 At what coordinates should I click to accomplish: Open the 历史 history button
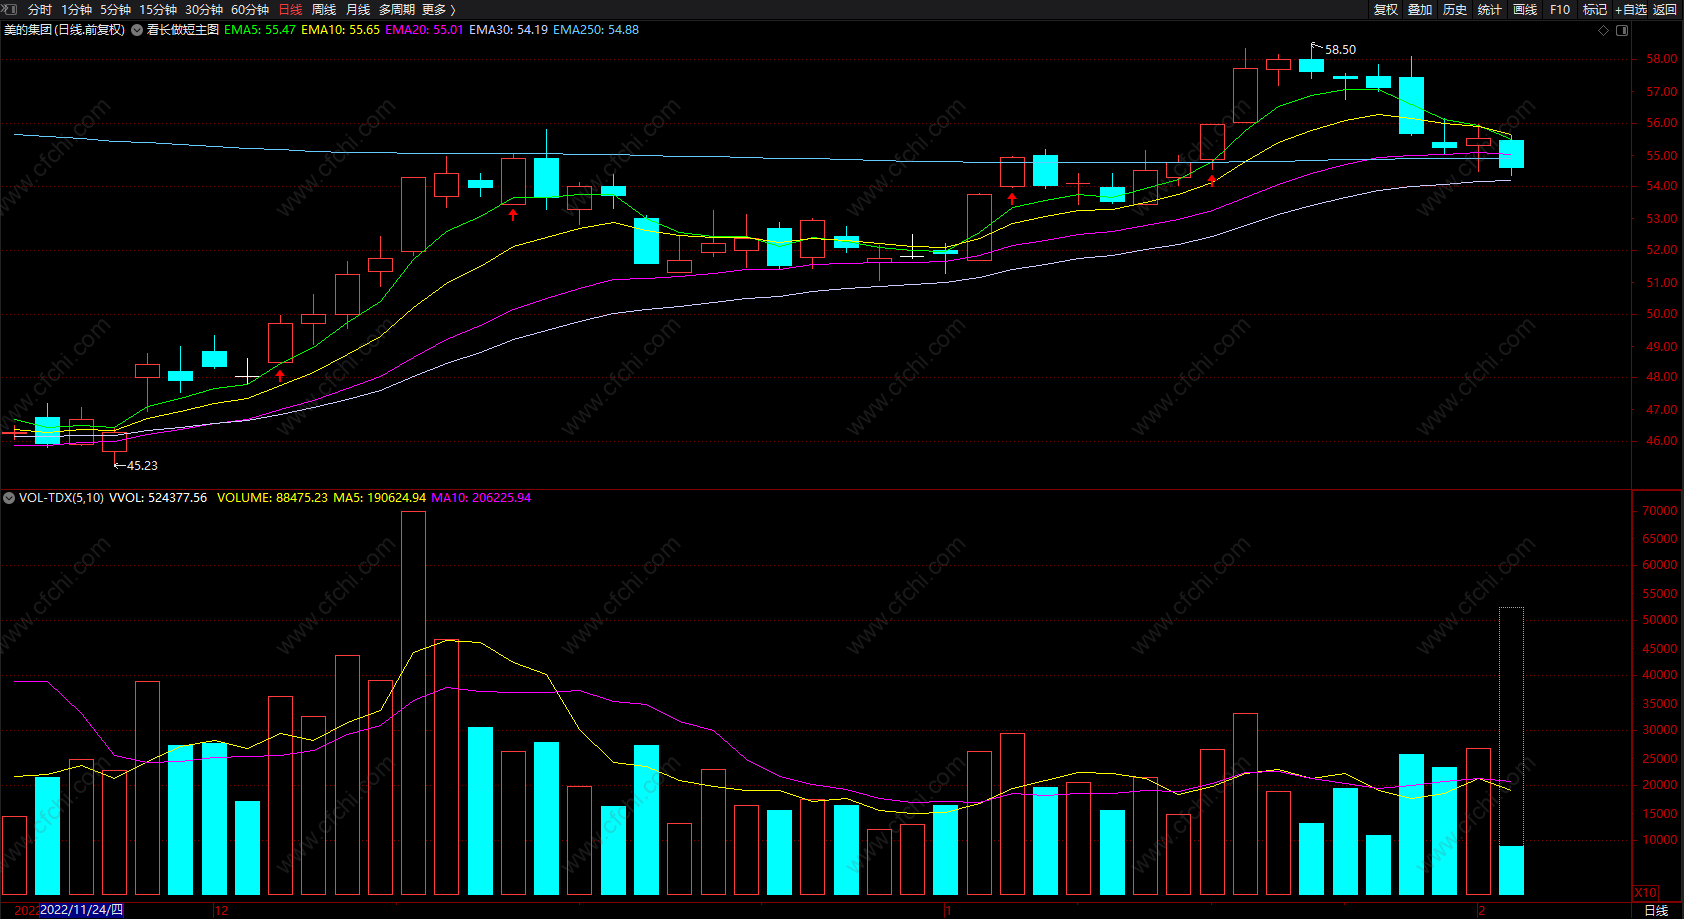(1455, 10)
